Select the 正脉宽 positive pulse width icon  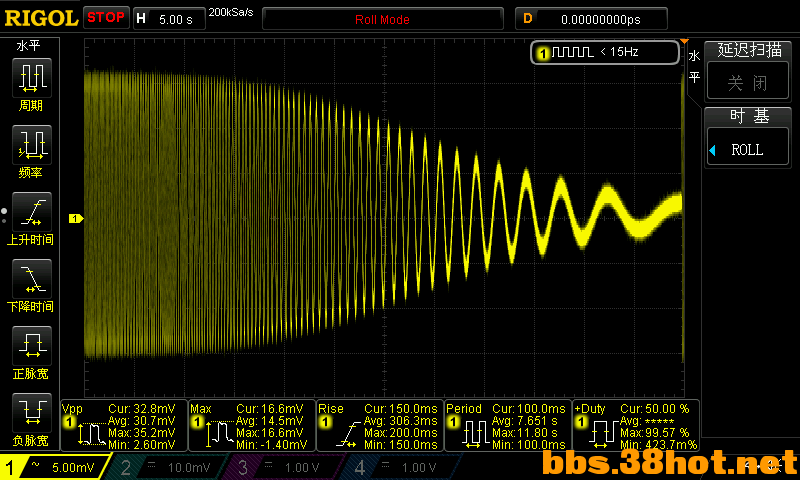click(x=32, y=346)
